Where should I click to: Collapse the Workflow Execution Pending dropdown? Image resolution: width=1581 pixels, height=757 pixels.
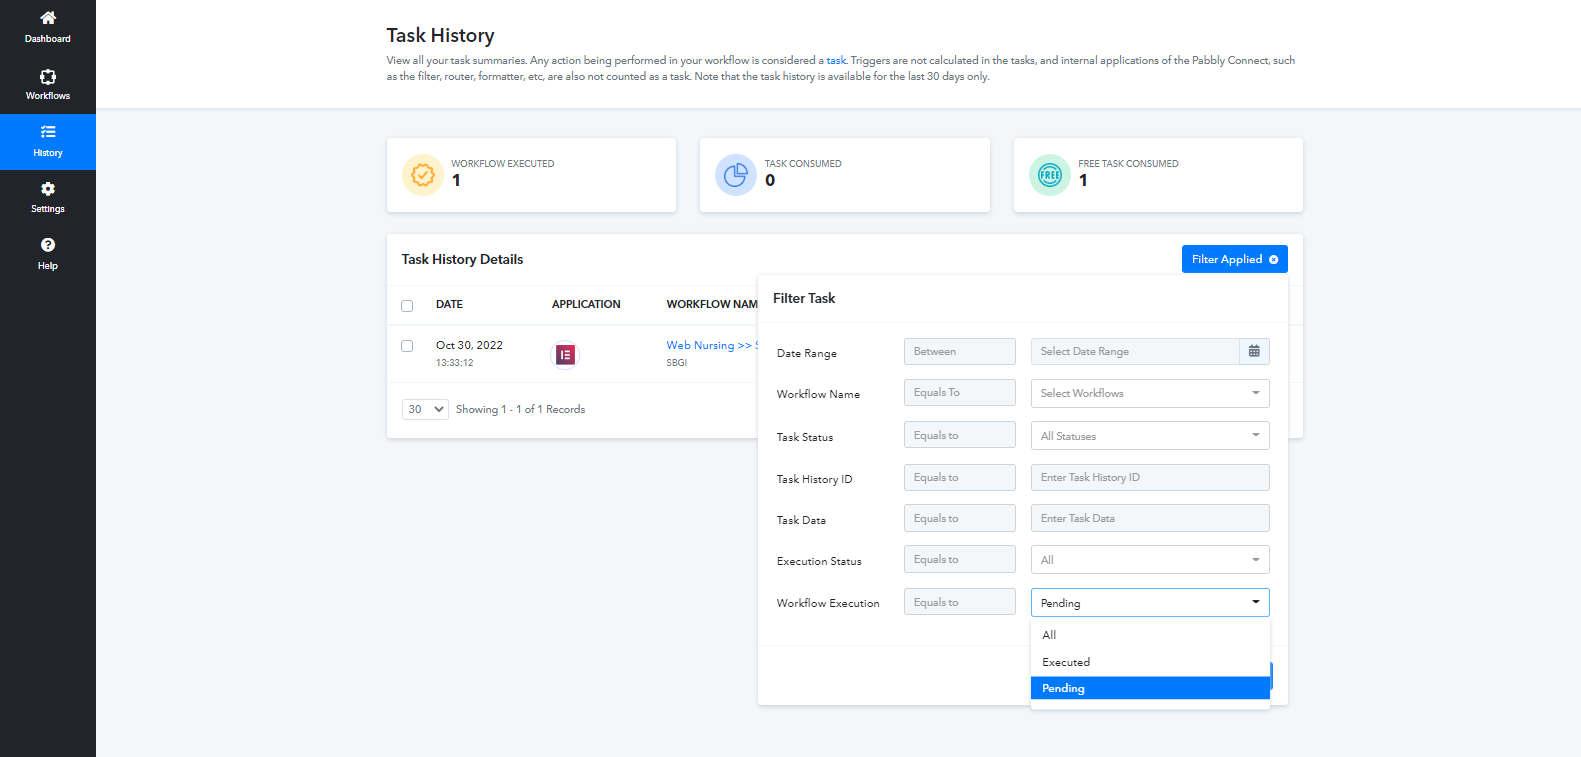[x=1150, y=603]
